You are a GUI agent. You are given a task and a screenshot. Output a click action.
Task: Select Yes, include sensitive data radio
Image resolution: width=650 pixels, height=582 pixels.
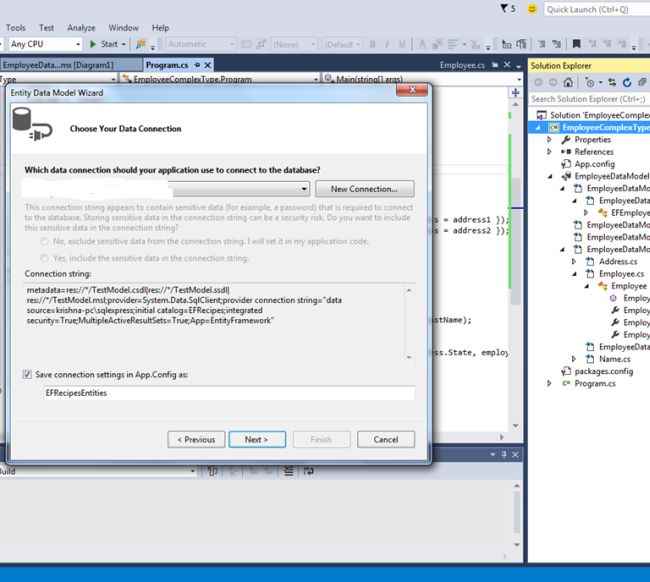(x=44, y=258)
